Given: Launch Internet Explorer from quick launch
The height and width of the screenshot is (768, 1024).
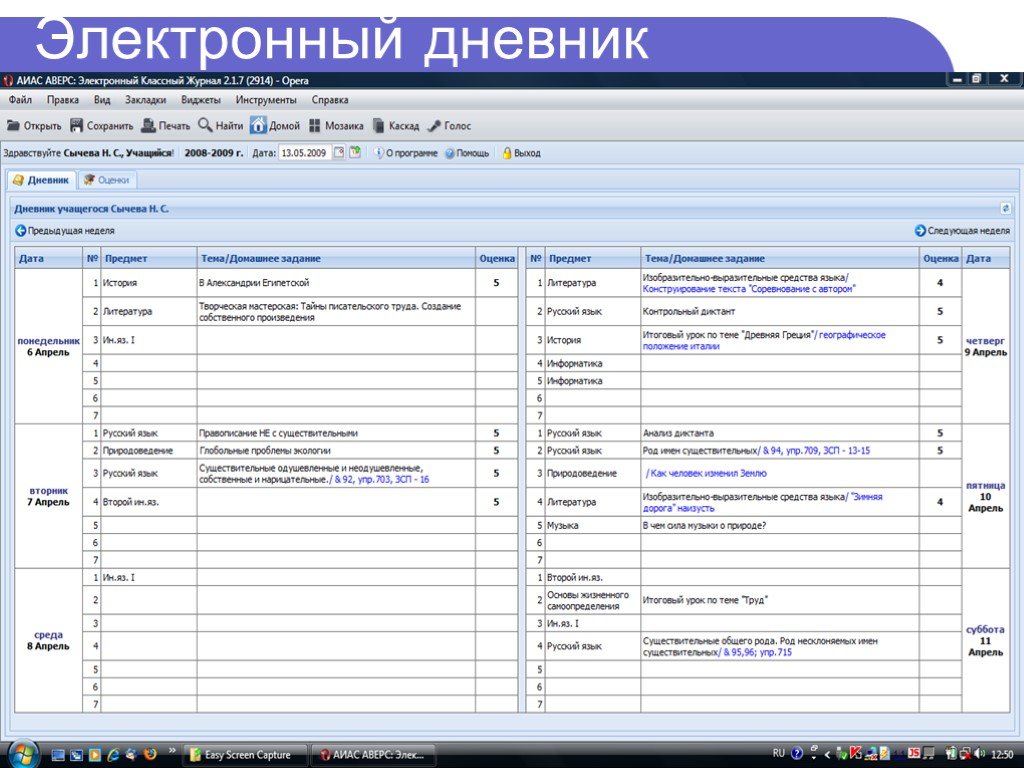Looking at the screenshot, I should point(113,755).
